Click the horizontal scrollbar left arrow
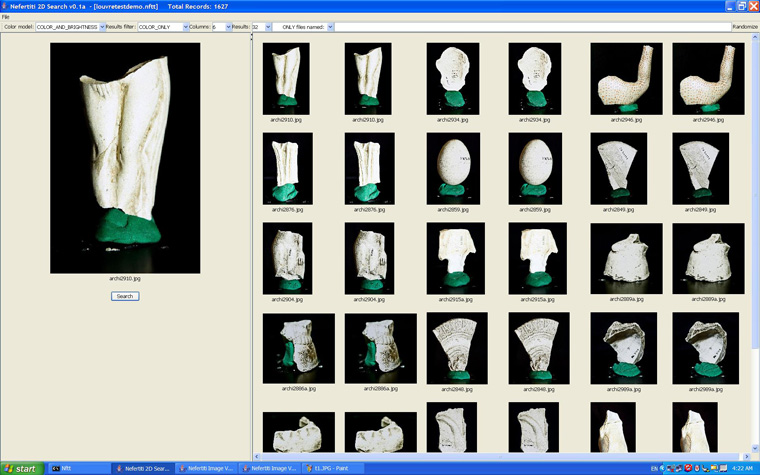760x475 pixels. pyautogui.click(x=257, y=457)
